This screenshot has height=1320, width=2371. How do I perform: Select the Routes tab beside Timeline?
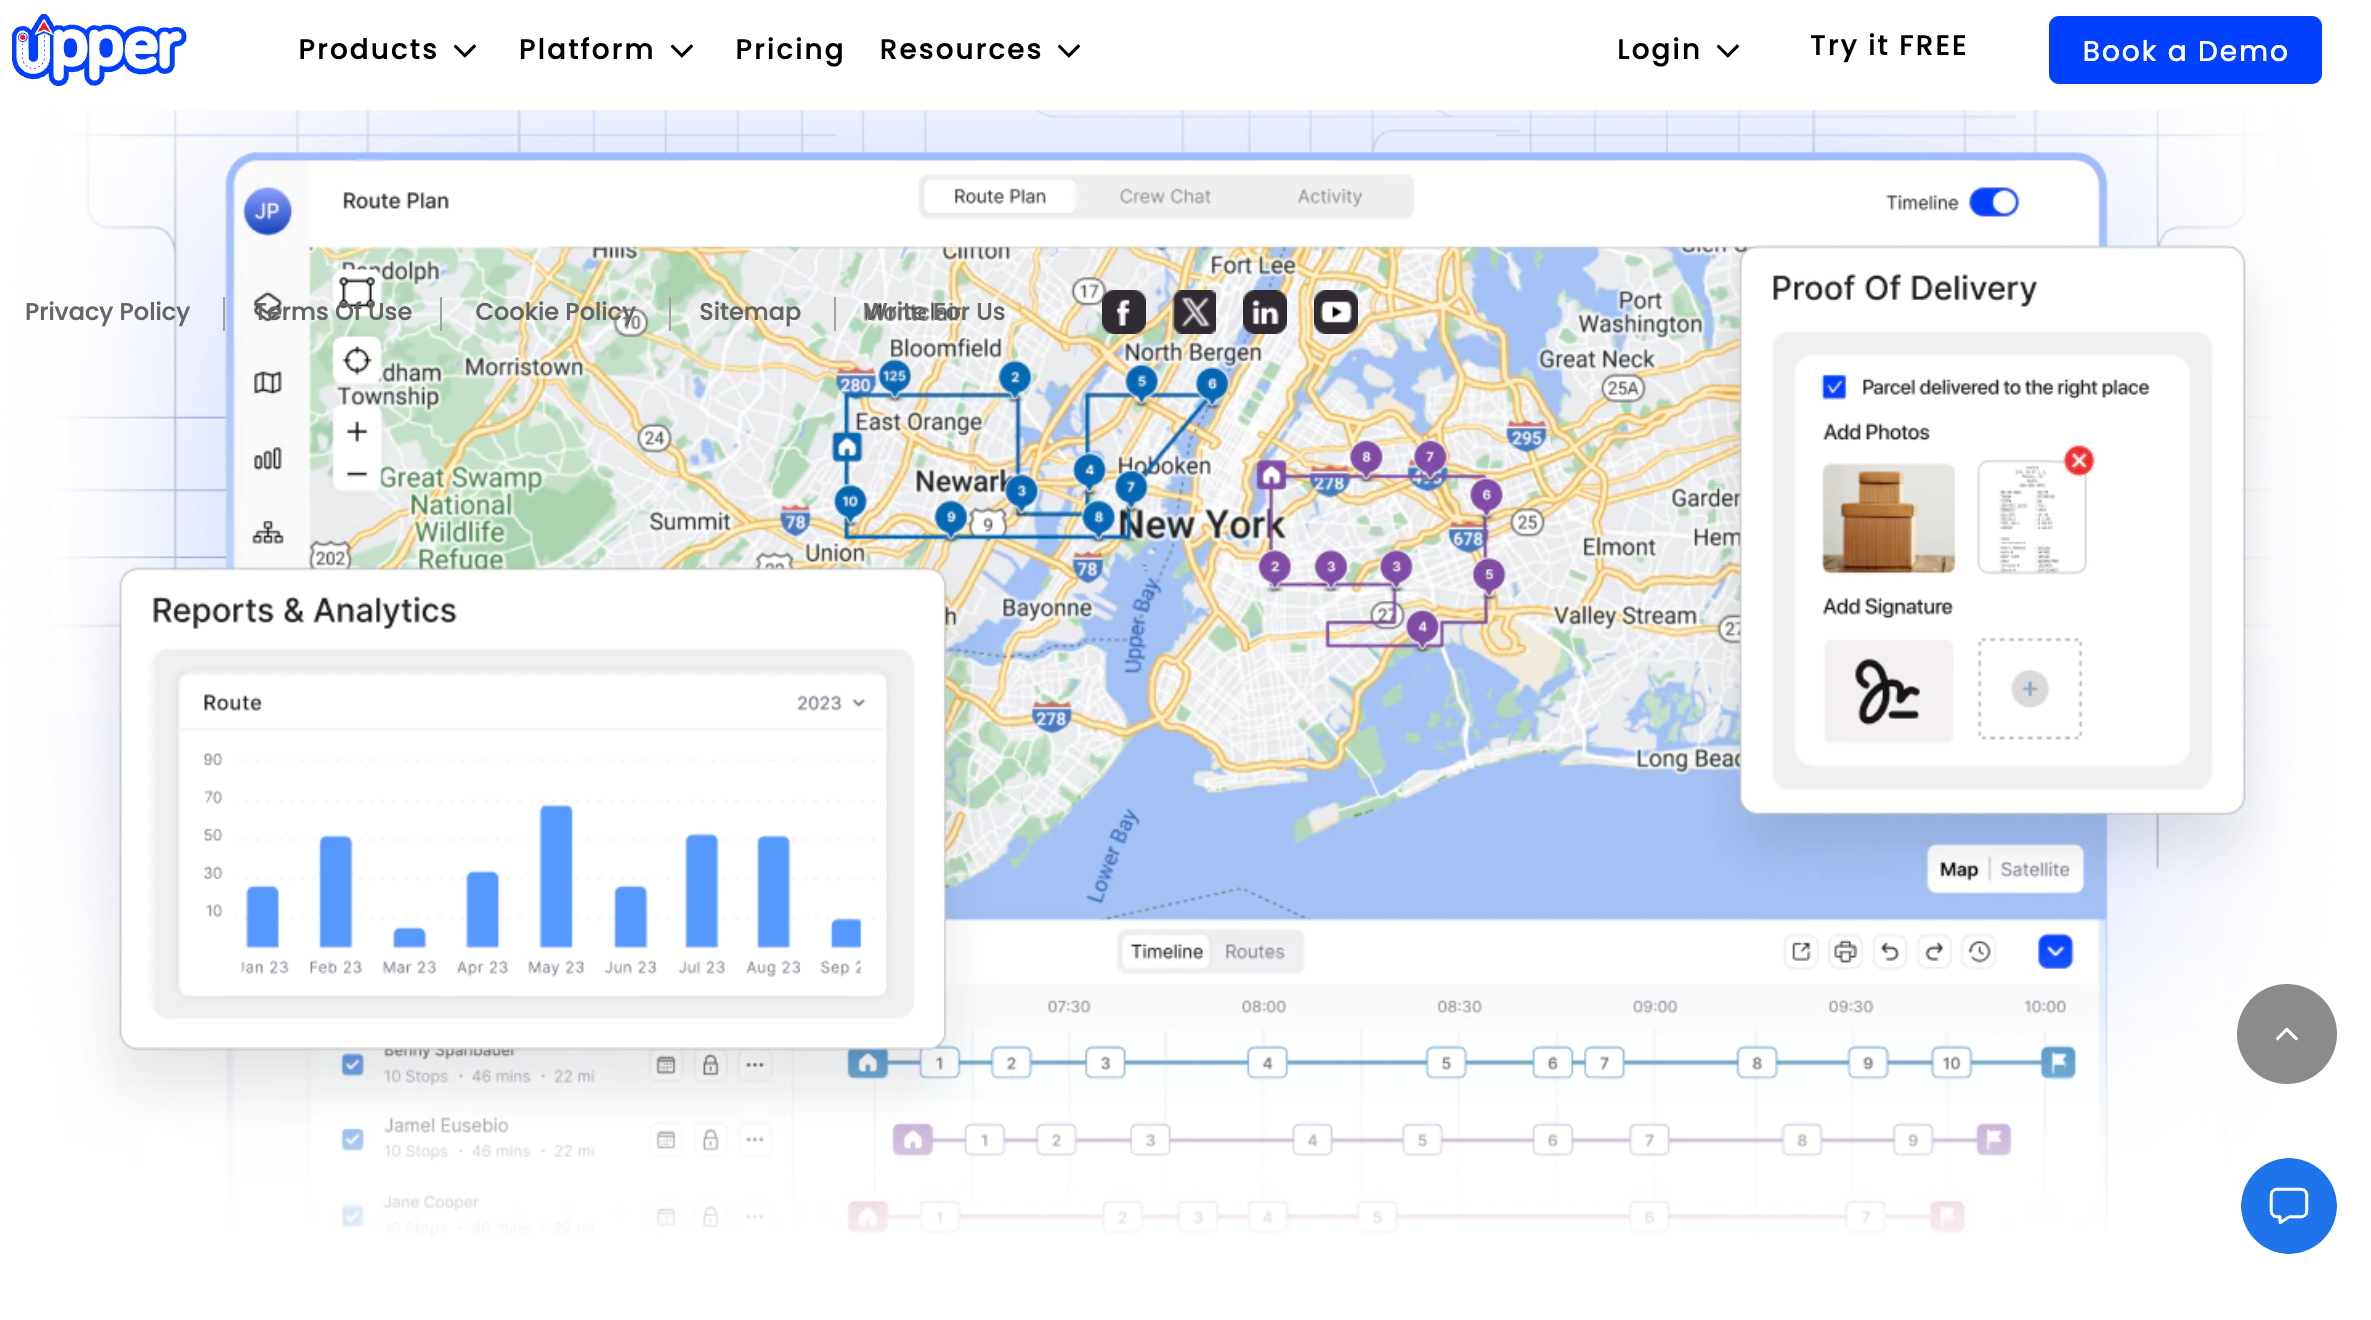(1254, 951)
